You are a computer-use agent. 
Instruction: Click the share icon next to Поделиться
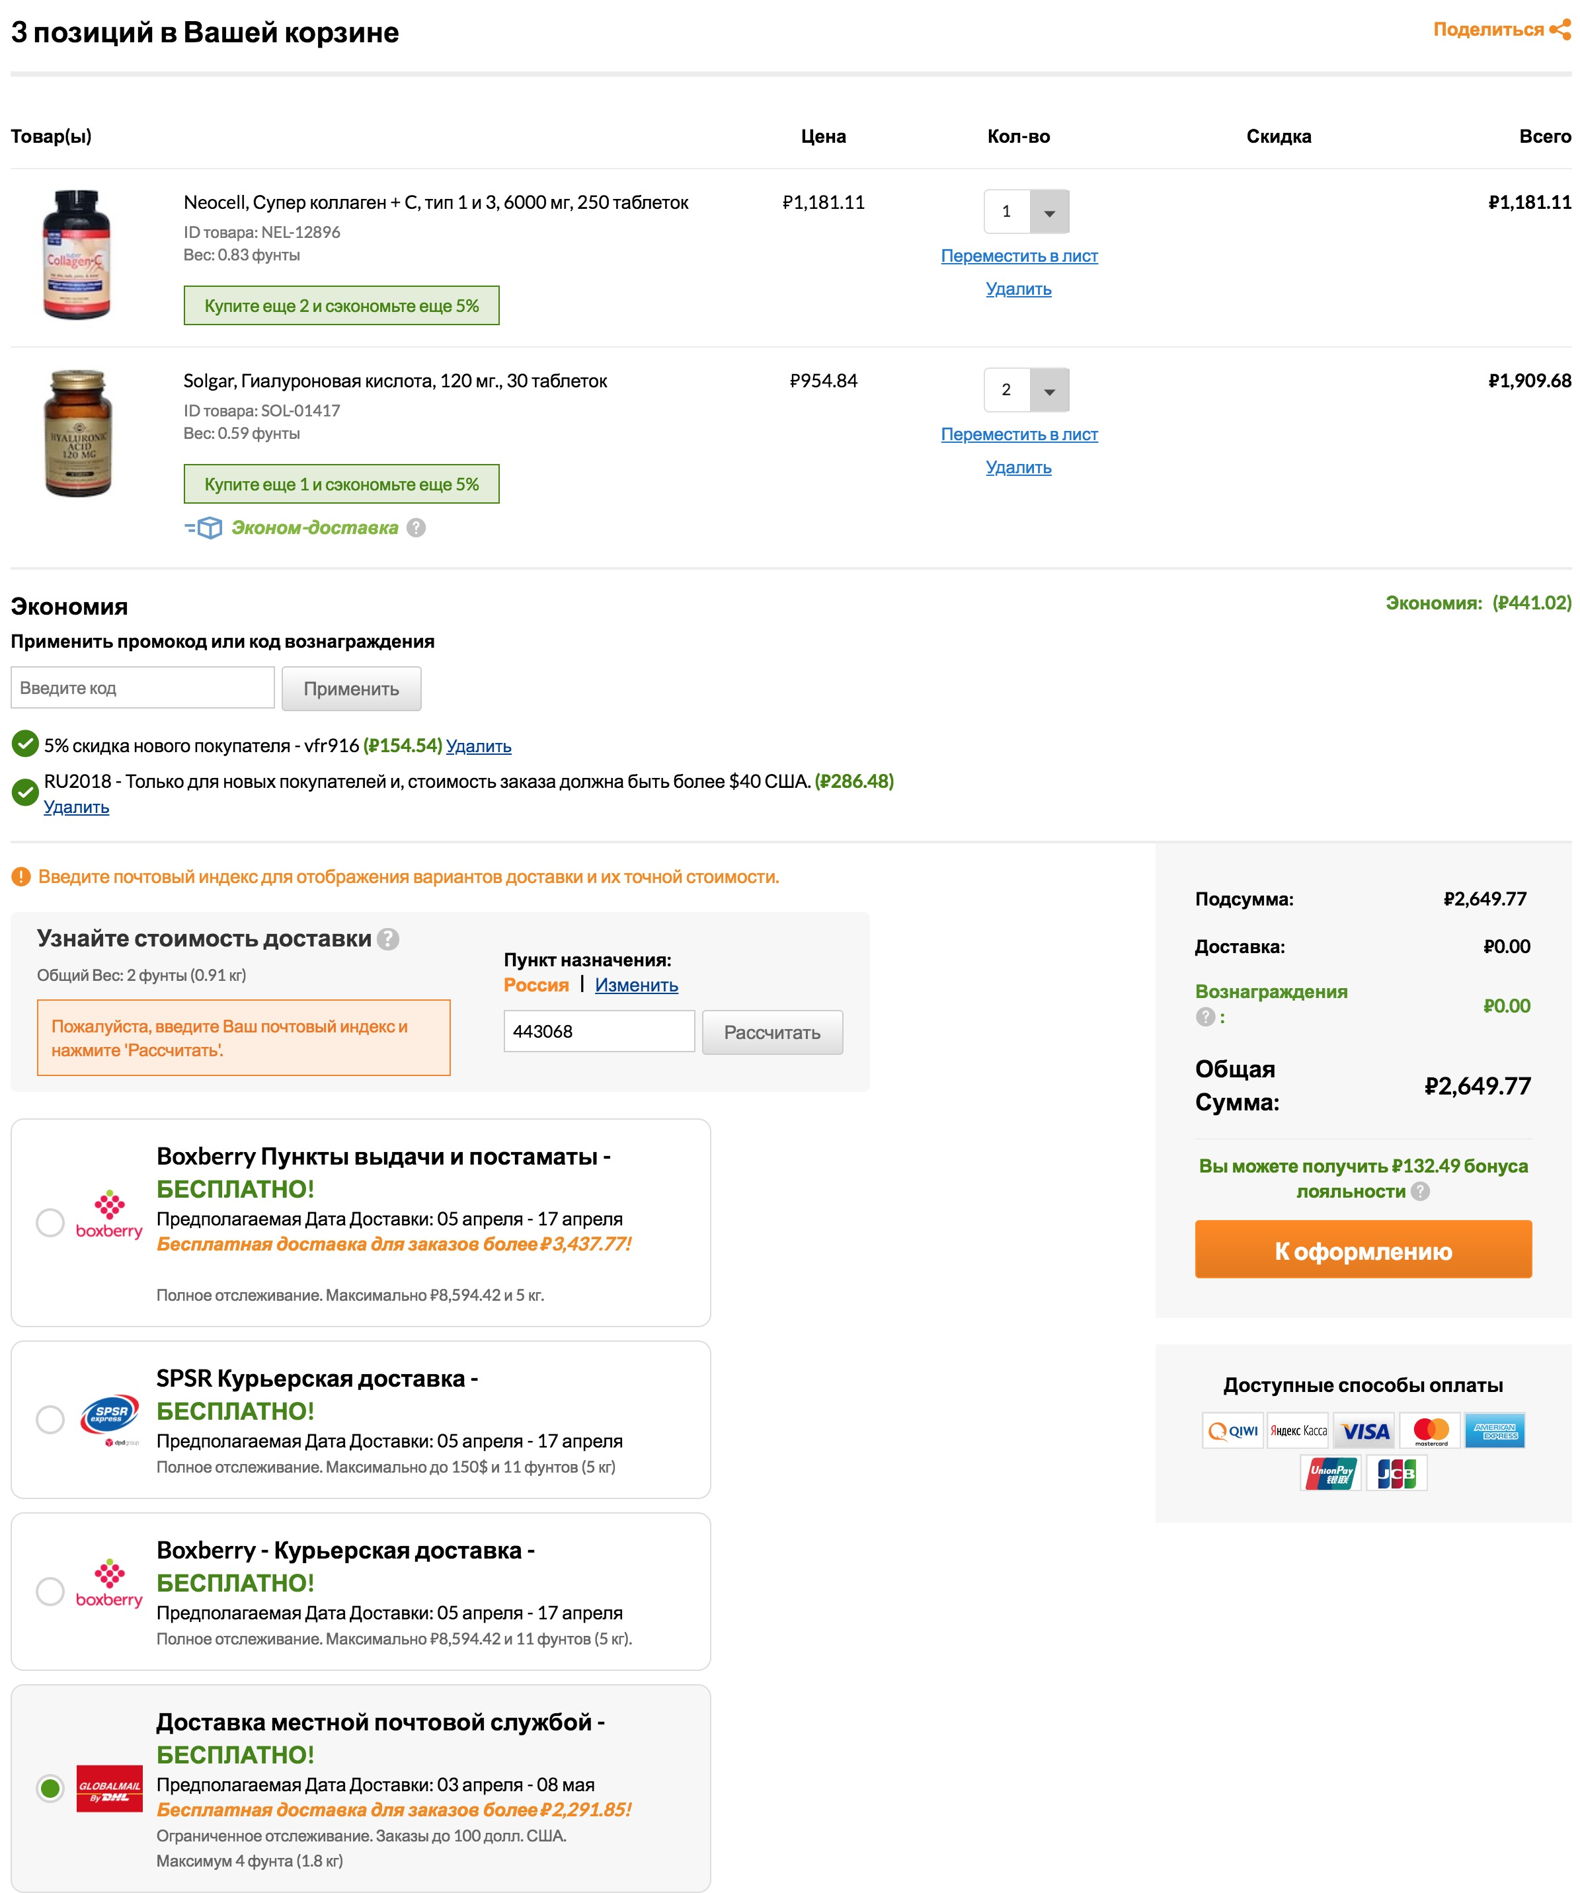coord(1560,30)
